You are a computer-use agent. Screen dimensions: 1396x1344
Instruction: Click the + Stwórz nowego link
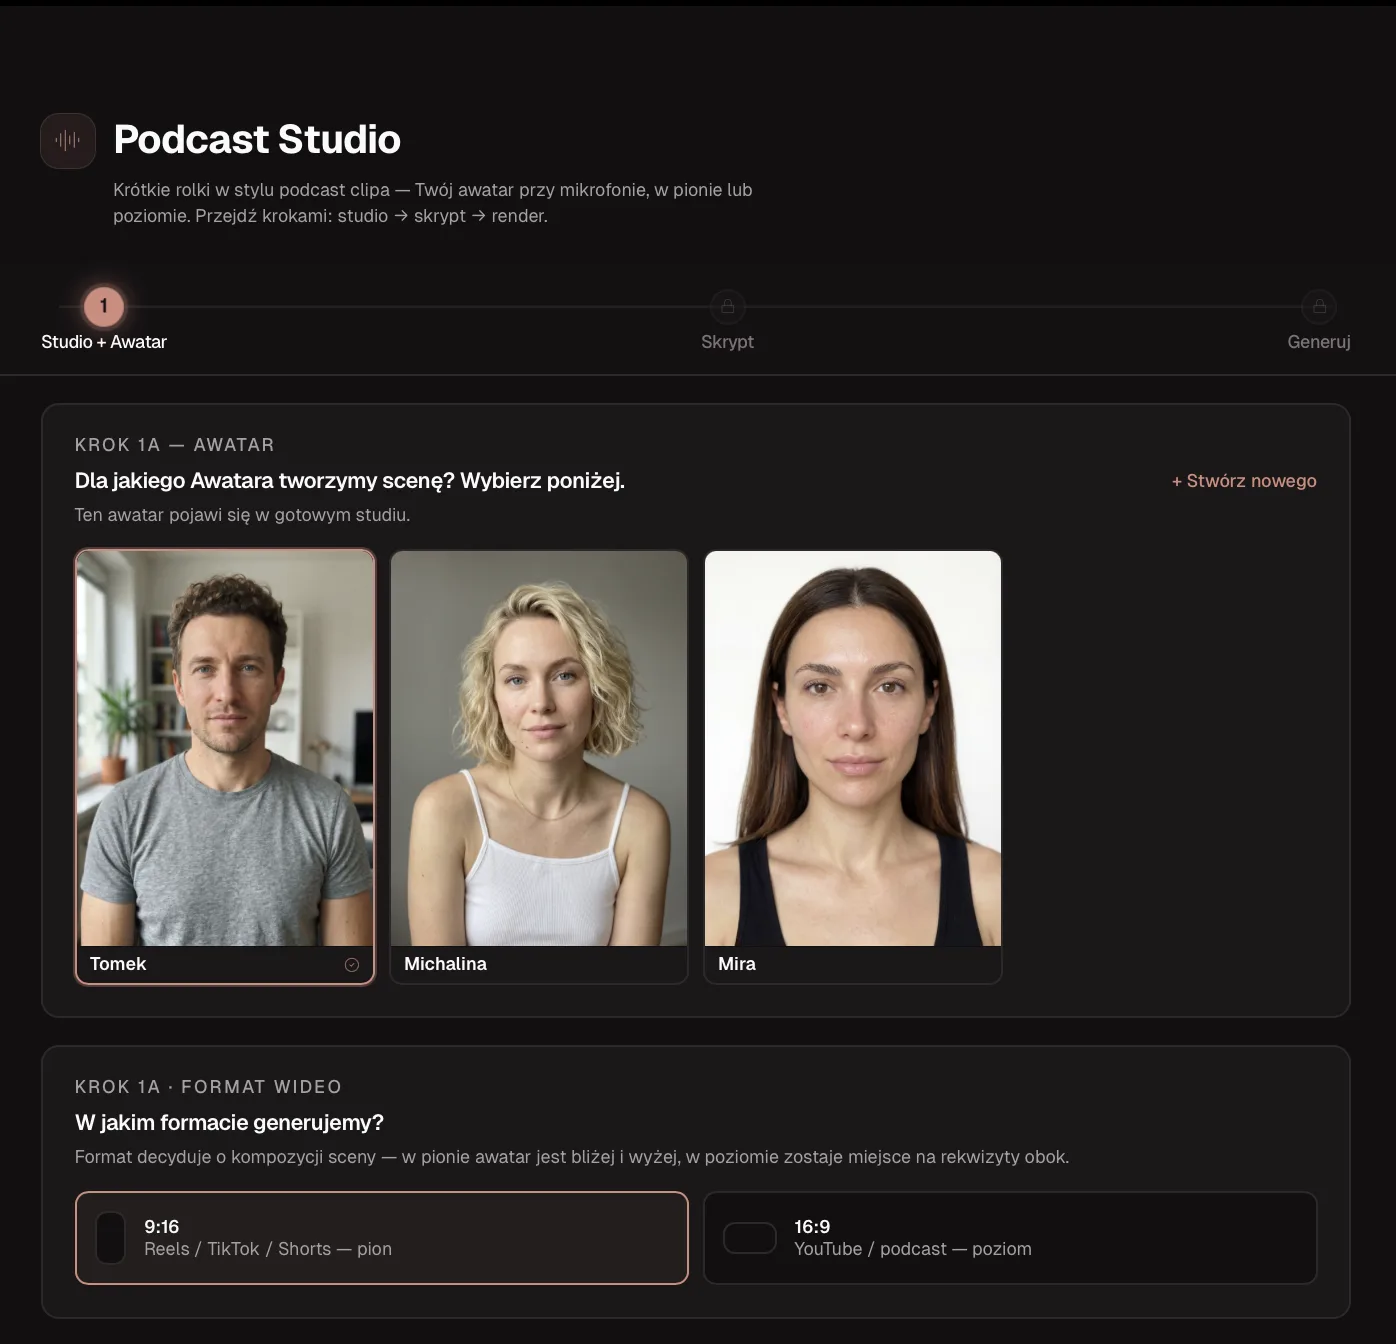[x=1243, y=481]
